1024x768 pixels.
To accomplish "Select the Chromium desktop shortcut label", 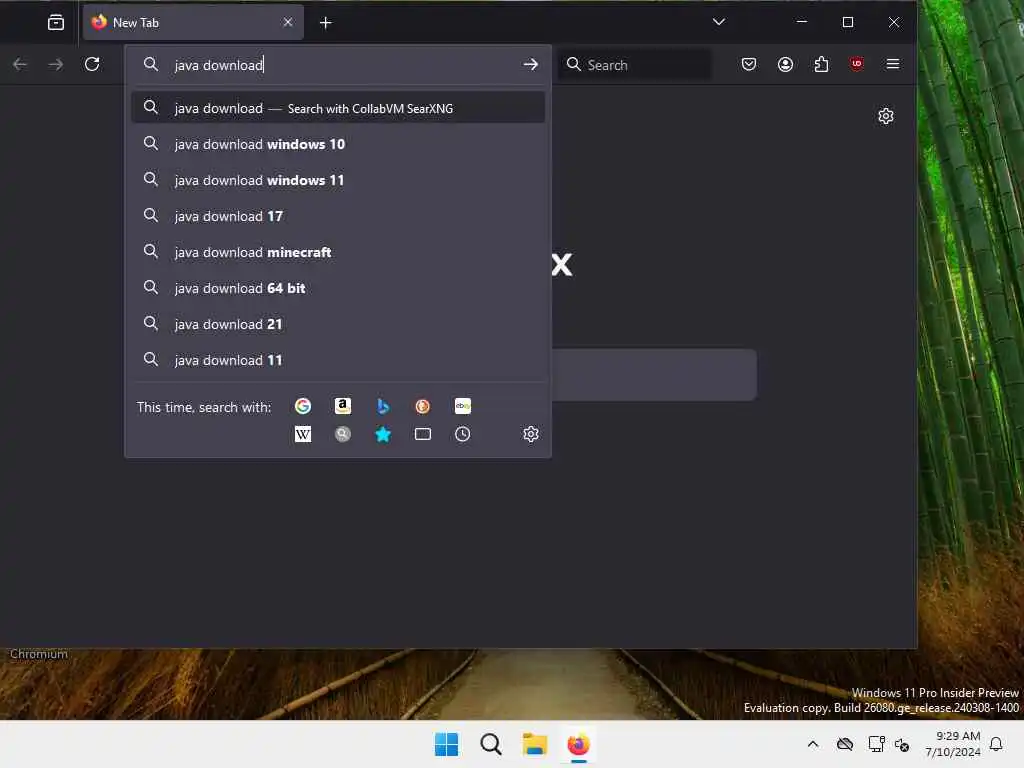I will point(39,654).
